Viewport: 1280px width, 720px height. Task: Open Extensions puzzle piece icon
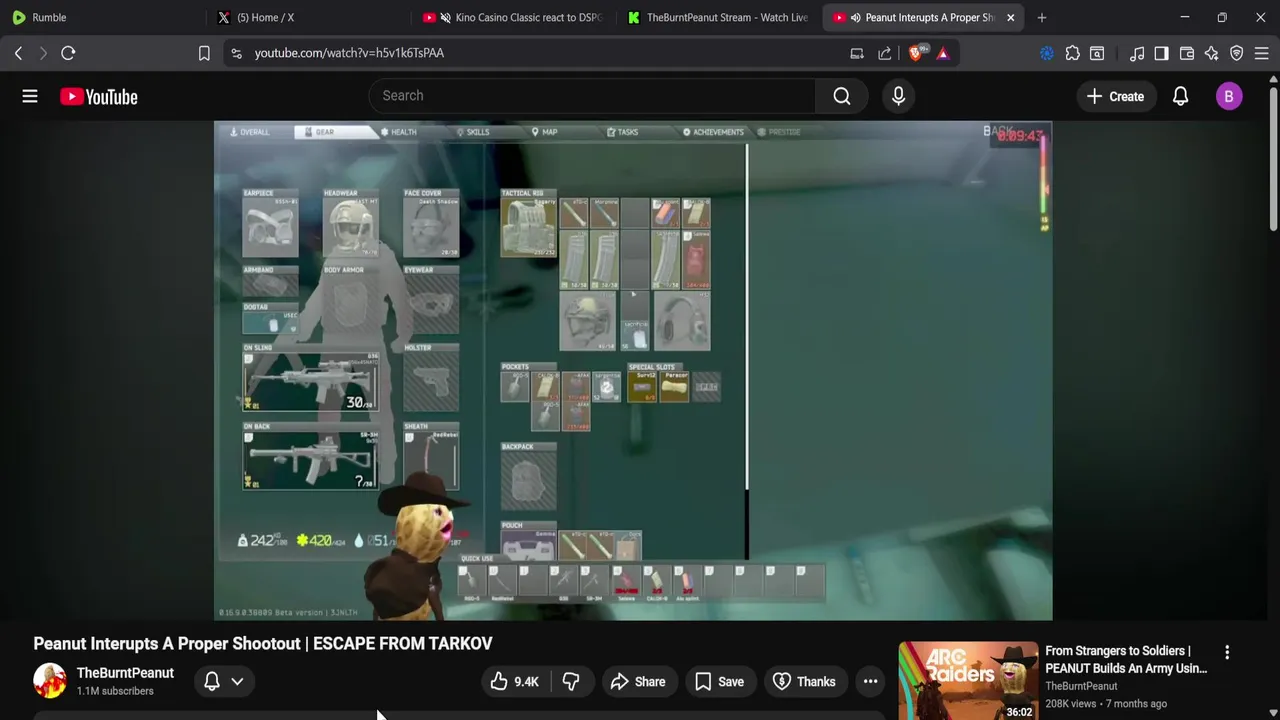[x=1072, y=53]
